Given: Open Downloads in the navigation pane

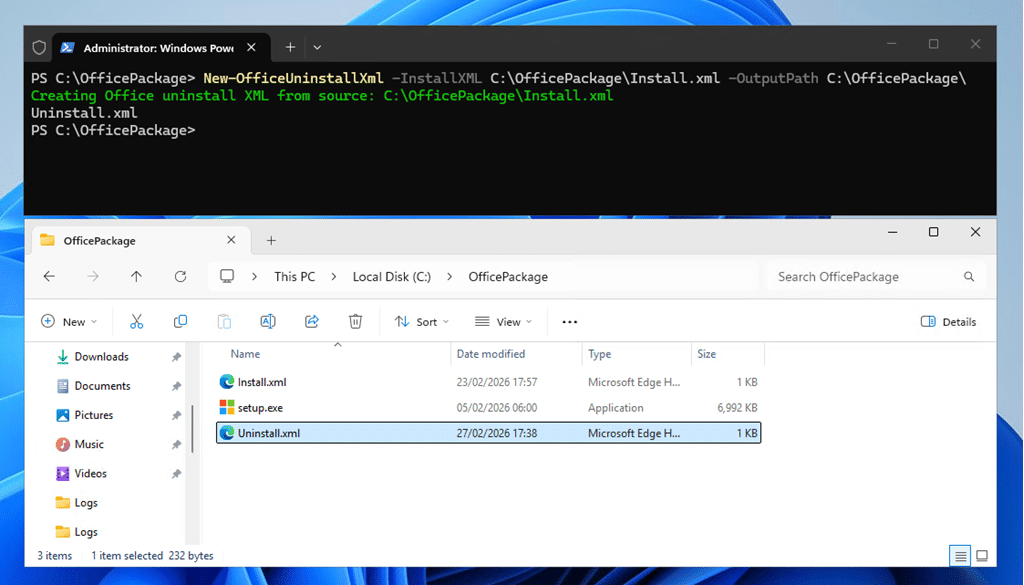Looking at the screenshot, I should [101, 357].
